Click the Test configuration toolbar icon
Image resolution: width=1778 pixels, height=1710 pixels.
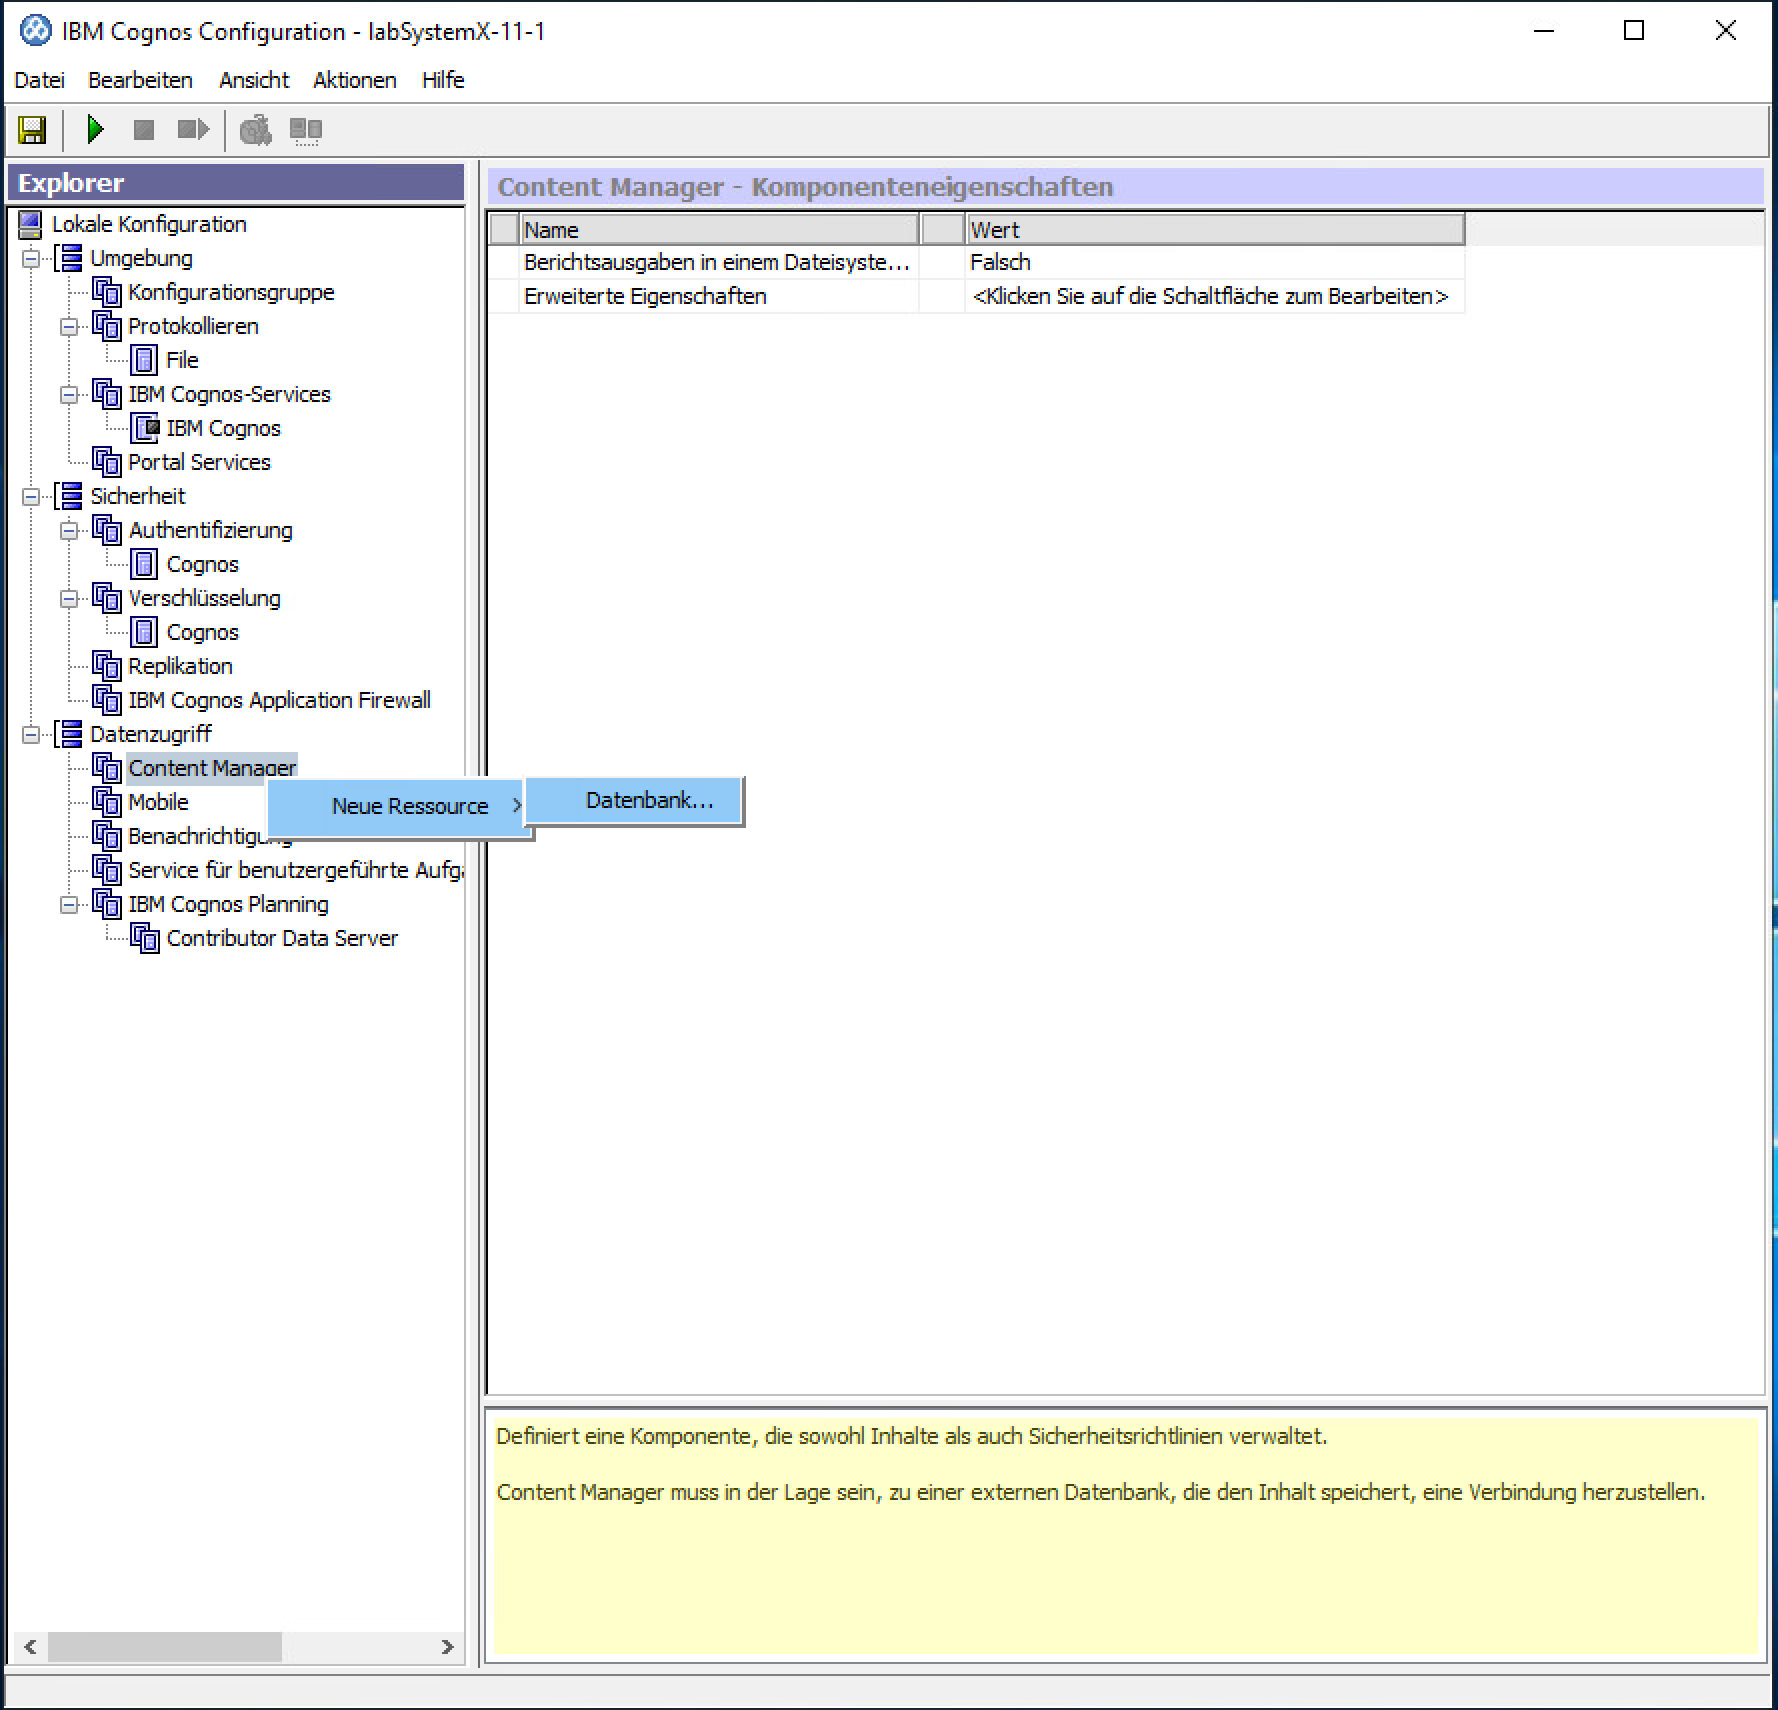[x=256, y=130]
